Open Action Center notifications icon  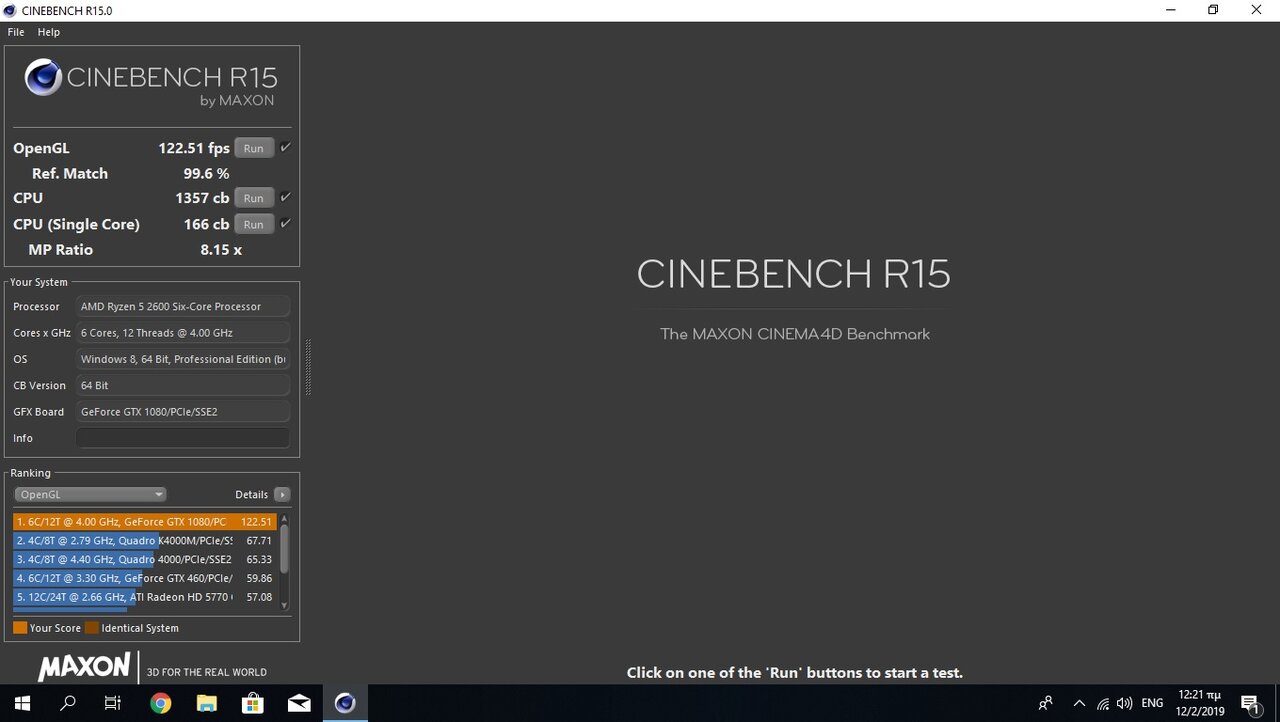[x=1250, y=703]
